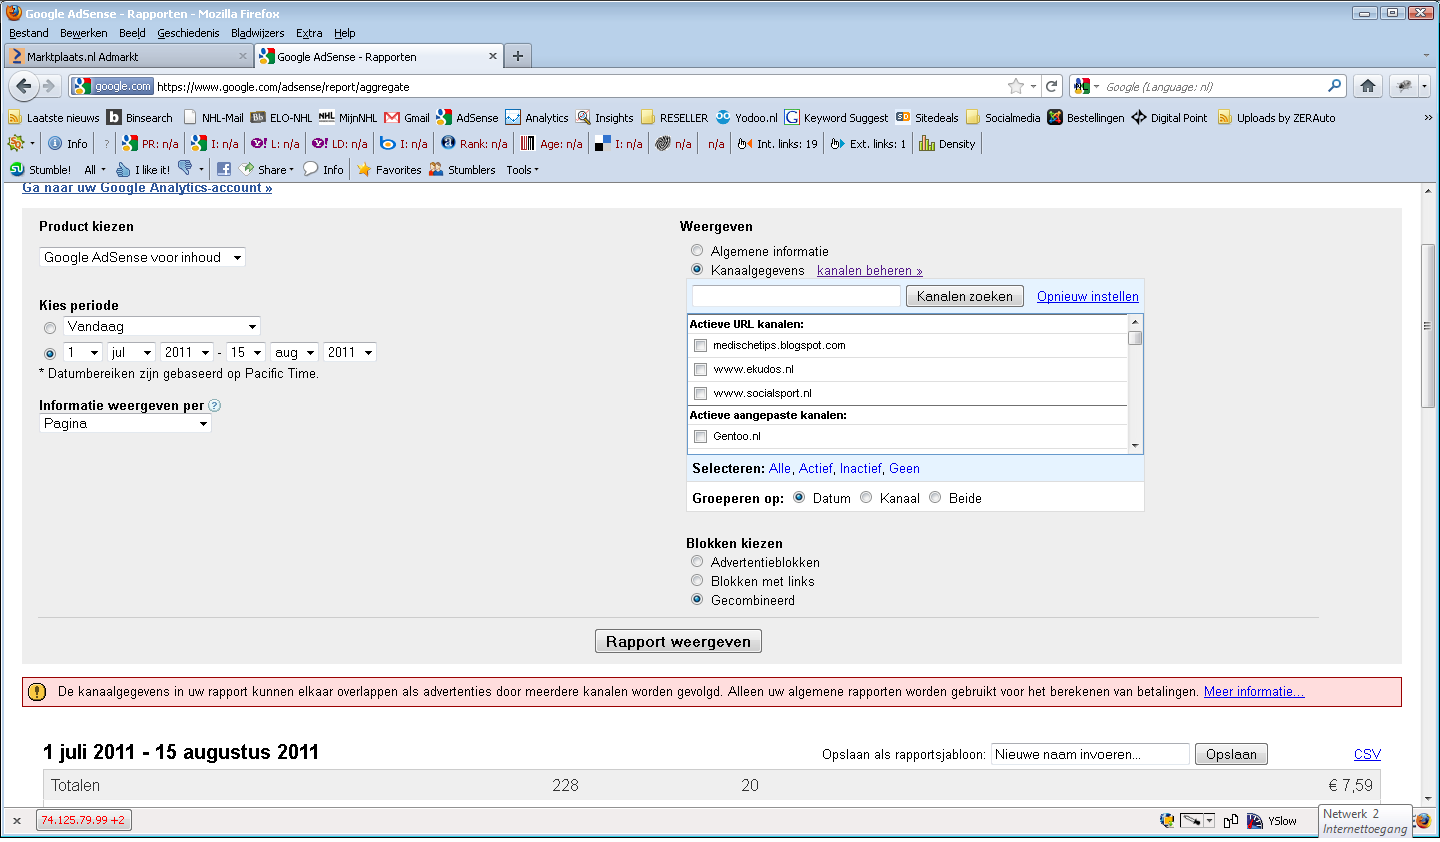Open the StumbleUpon Share dropdown
The width and height of the screenshot is (1440, 842).
(267, 170)
